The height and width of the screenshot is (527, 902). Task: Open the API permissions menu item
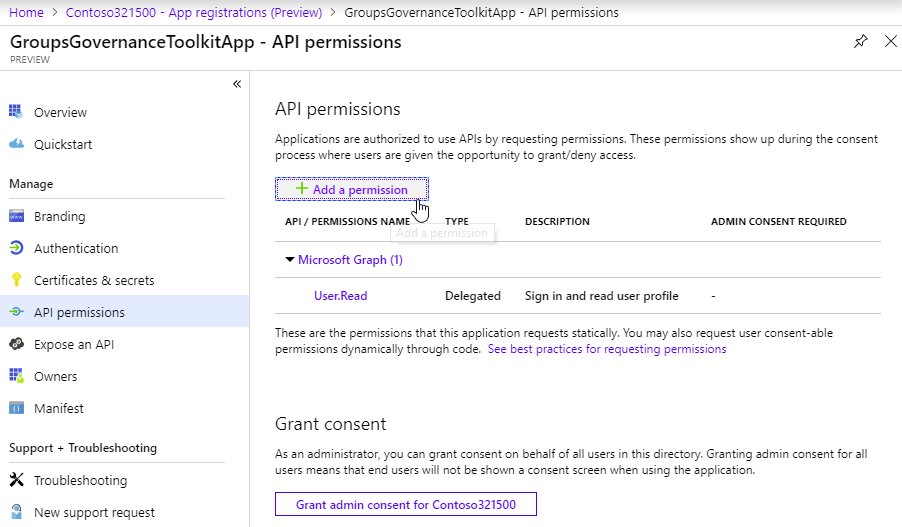79,312
